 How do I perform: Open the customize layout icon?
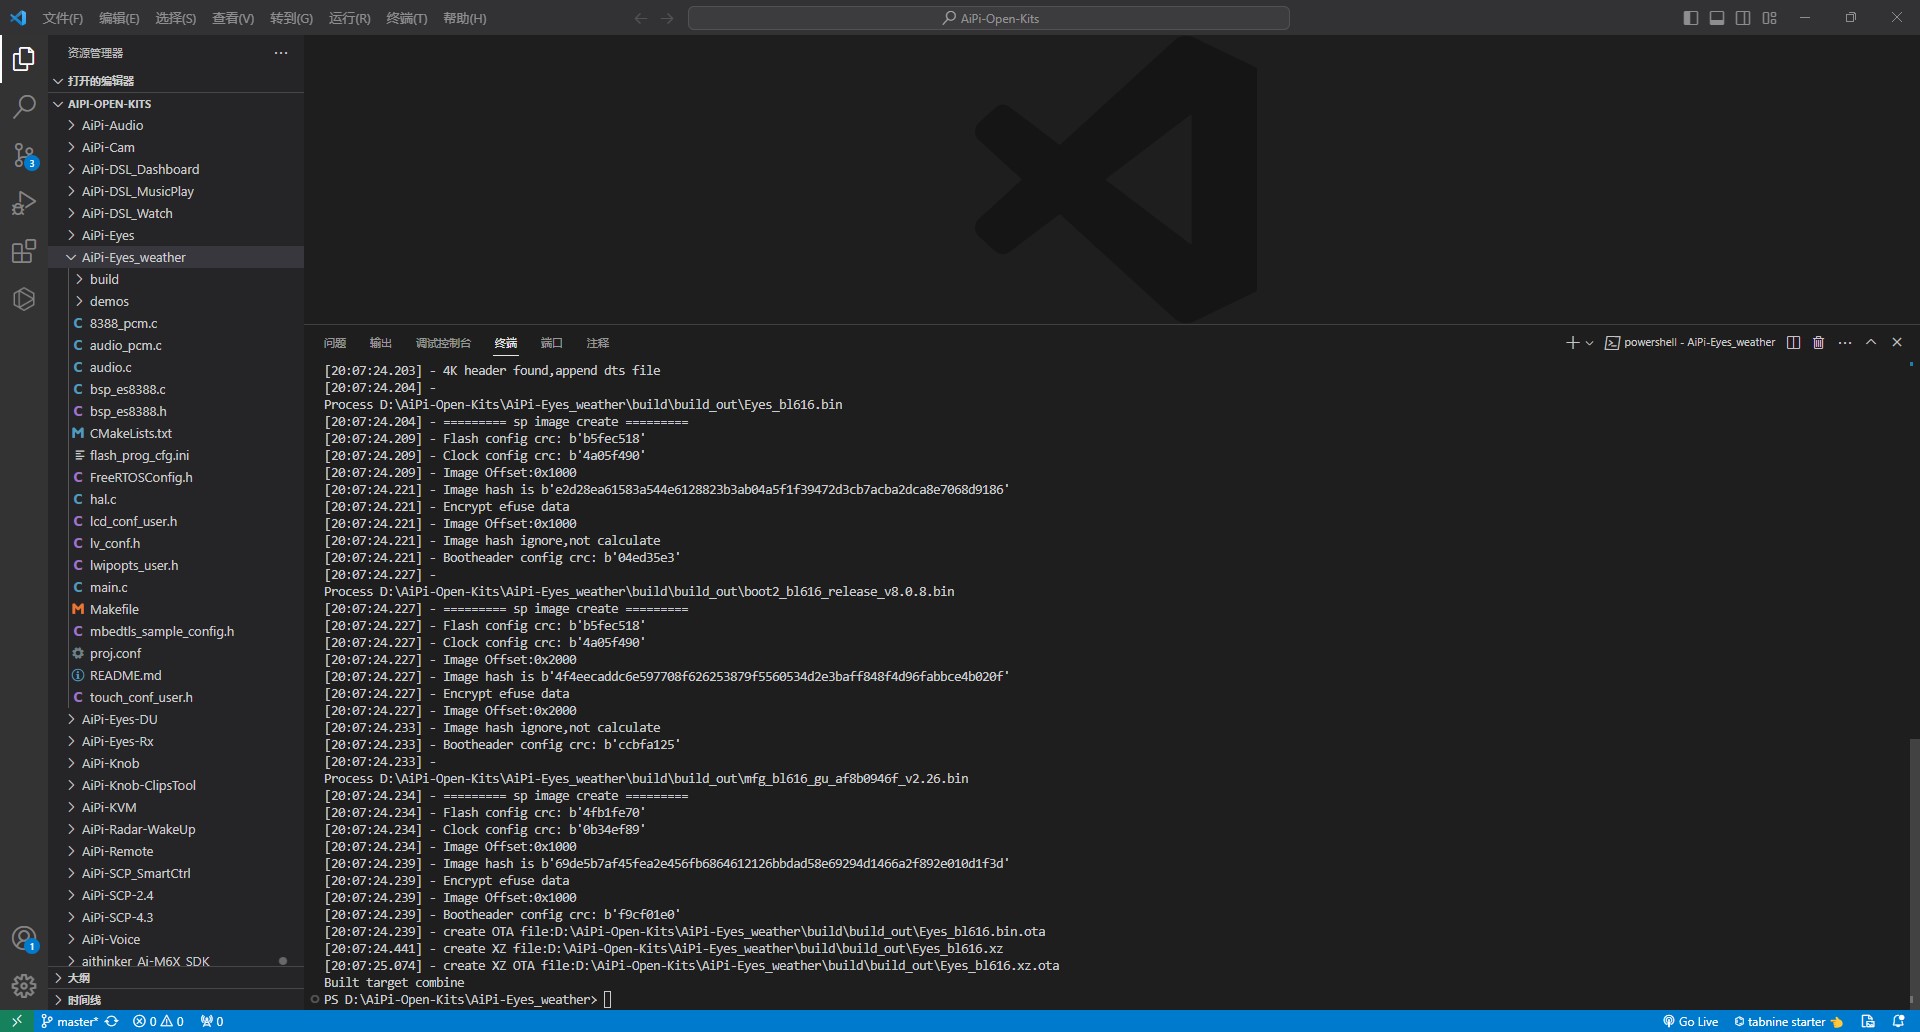point(1770,18)
